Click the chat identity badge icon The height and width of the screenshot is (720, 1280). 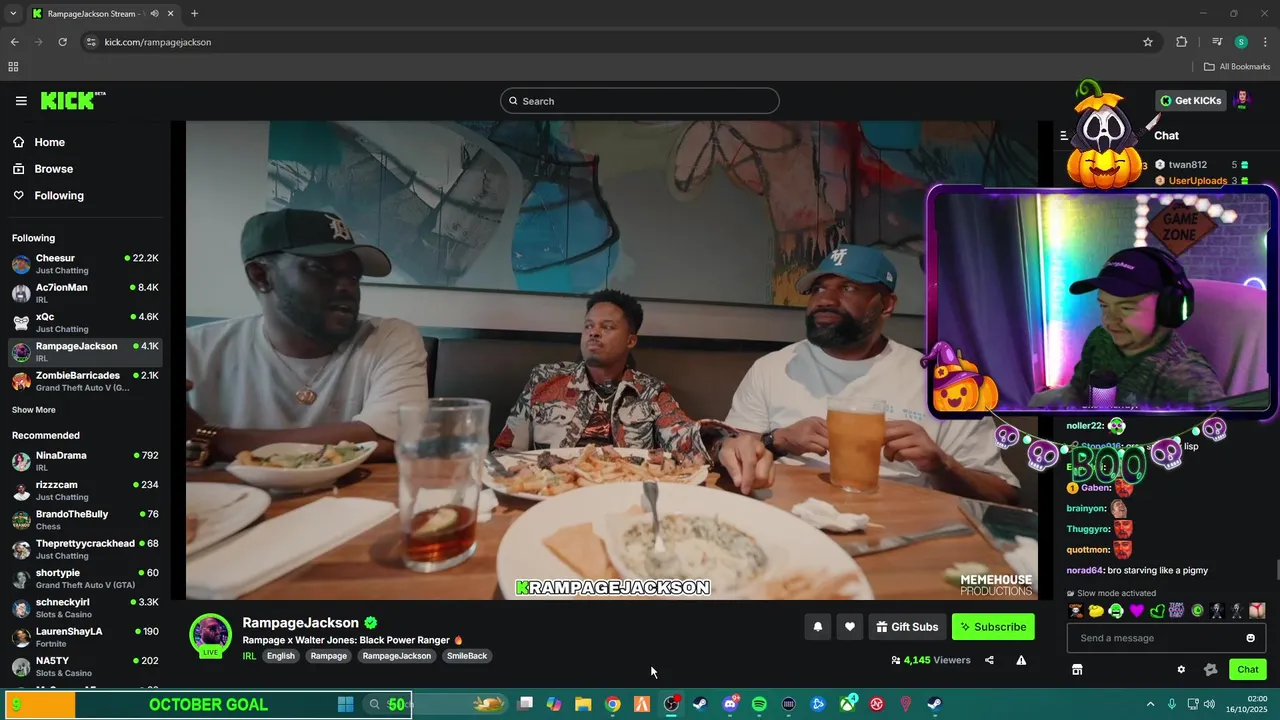click(1210, 670)
